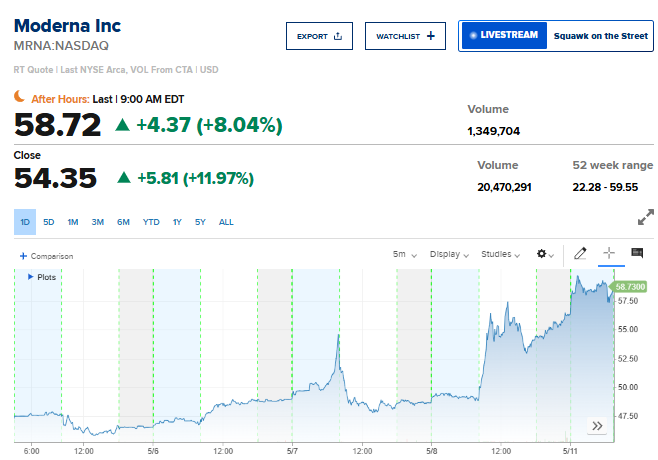The image size is (658, 460).
Task: Click the after-hours price 58.72
Action: tap(57, 125)
